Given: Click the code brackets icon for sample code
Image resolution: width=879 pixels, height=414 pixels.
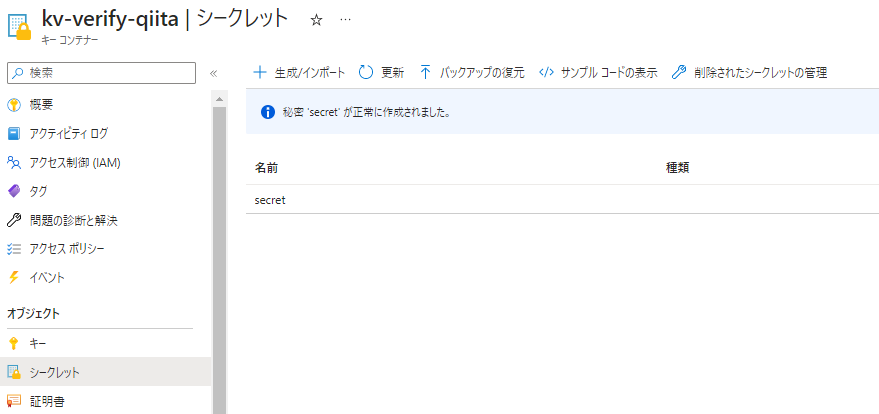Looking at the screenshot, I should pyautogui.click(x=547, y=72).
